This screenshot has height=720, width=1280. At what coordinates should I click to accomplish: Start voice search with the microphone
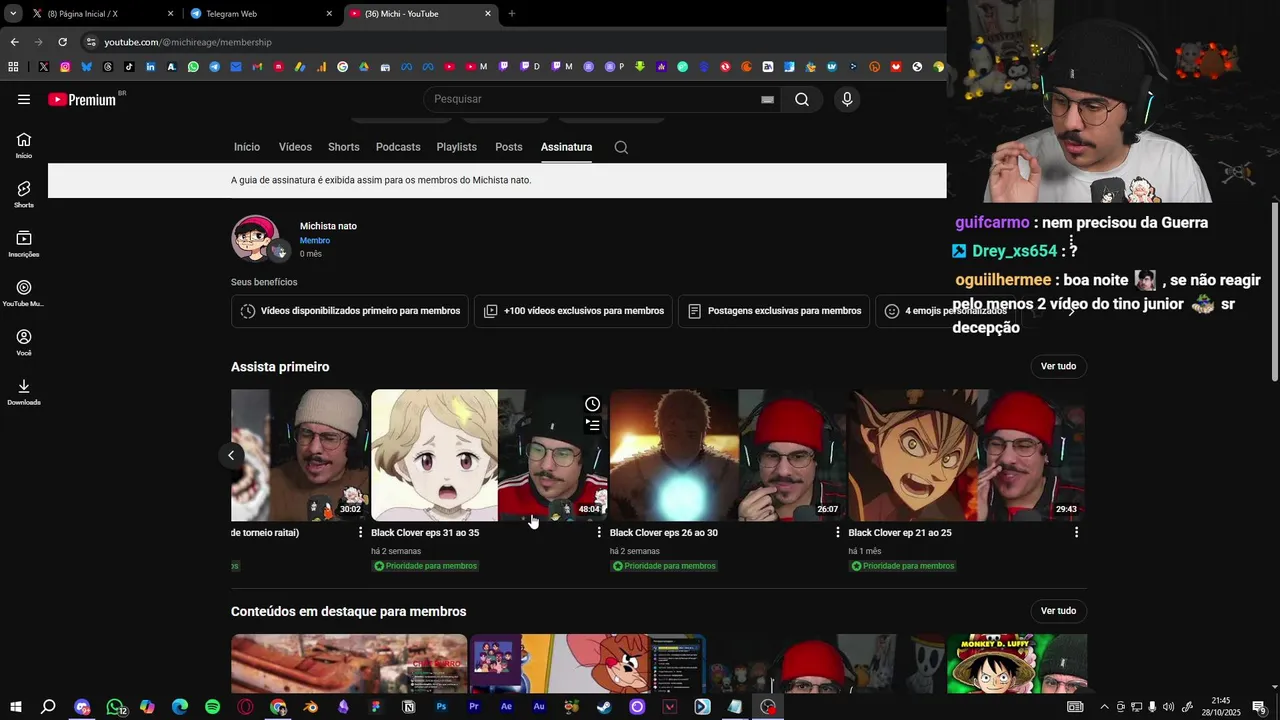pyautogui.click(x=847, y=99)
